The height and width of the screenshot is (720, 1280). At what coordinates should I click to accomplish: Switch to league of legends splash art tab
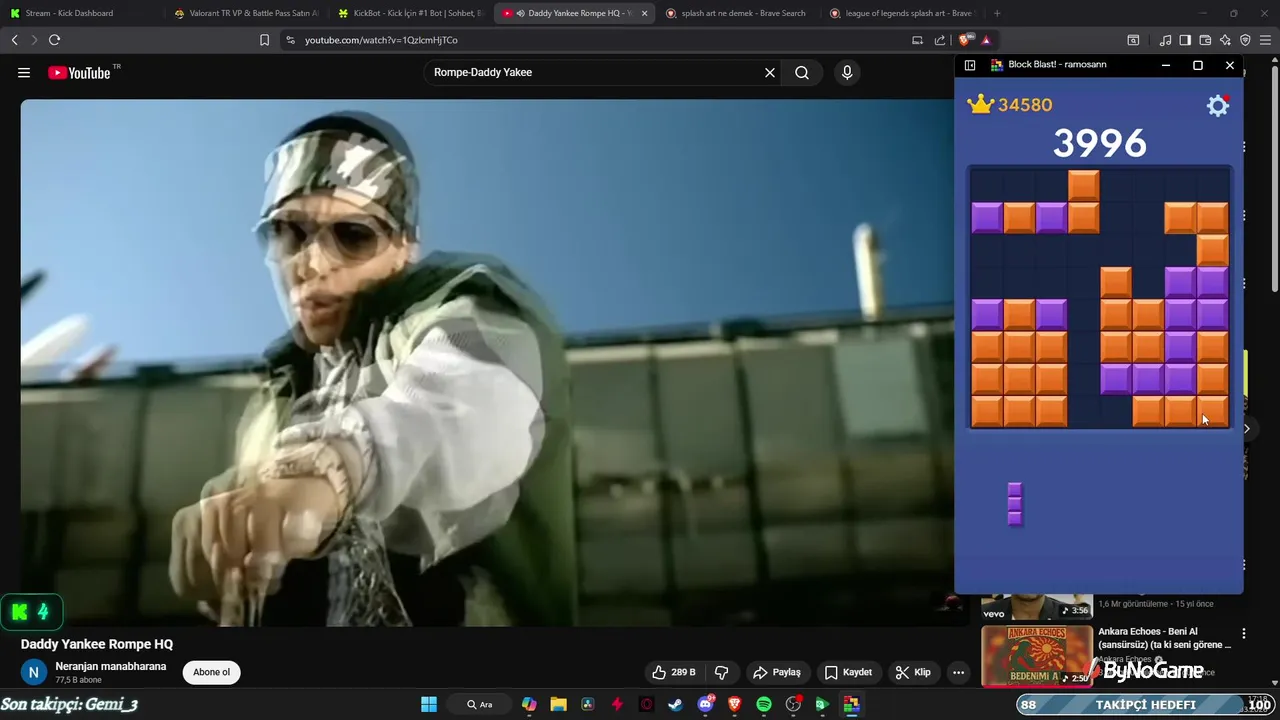902,13
